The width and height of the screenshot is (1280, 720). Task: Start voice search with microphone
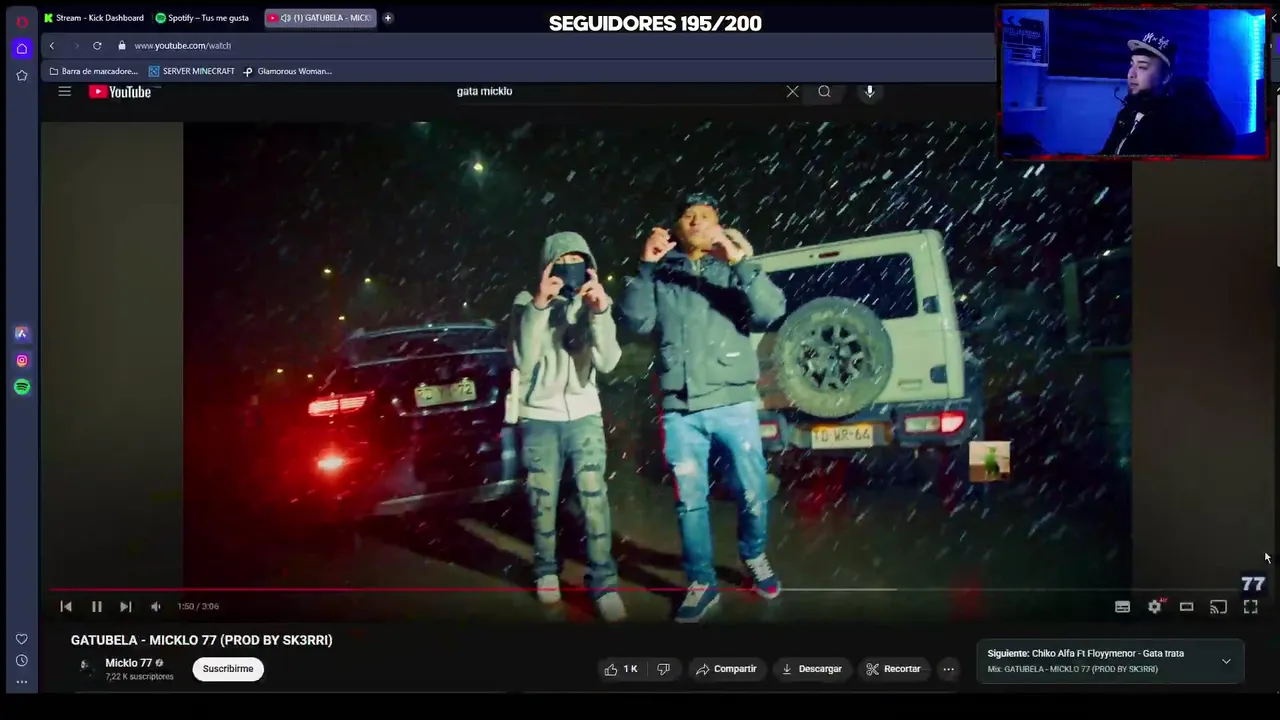point(869,91)
